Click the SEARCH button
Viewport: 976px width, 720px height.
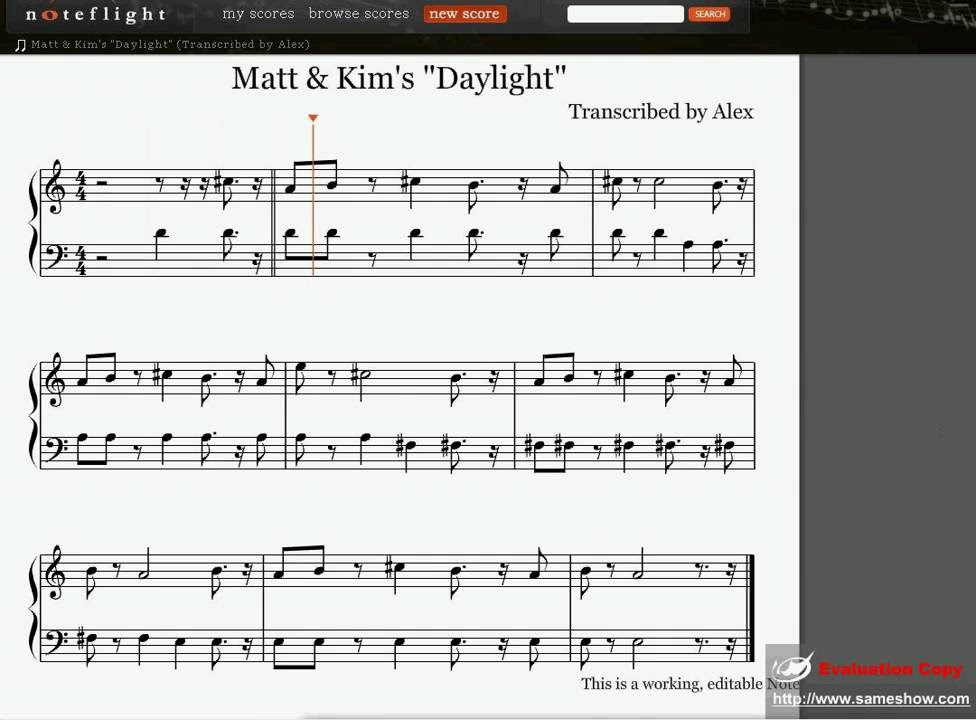coord(710,14)
